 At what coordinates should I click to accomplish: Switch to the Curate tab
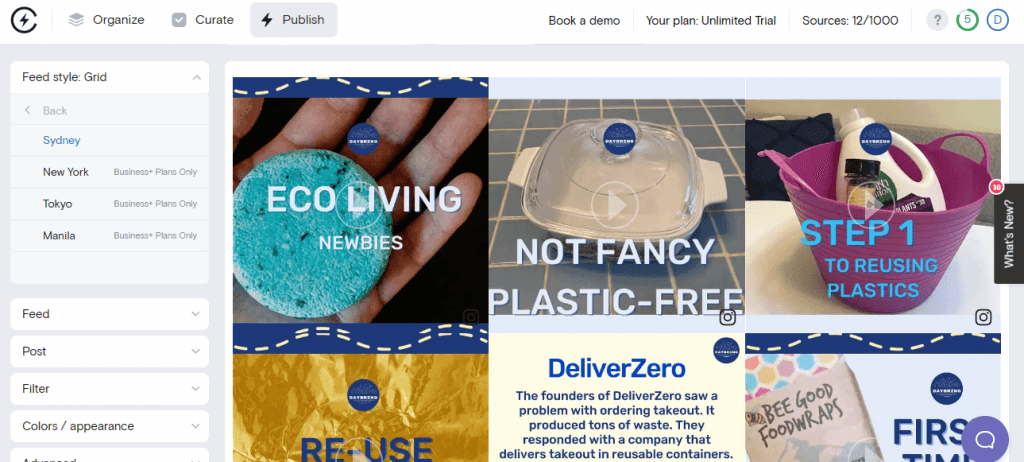202,20
